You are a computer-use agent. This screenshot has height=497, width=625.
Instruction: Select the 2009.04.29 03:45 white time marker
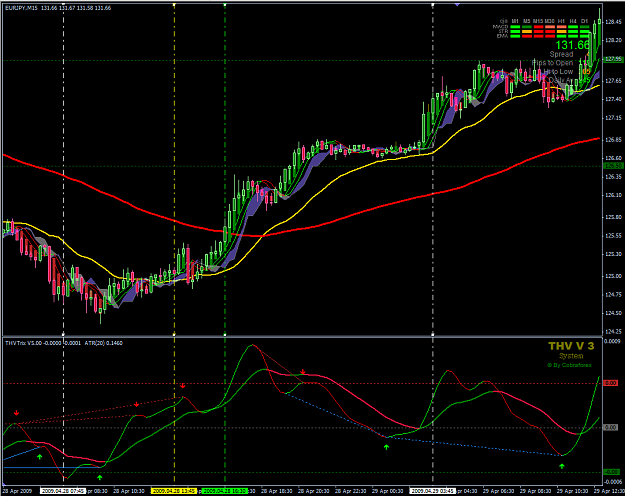[433, 491]
